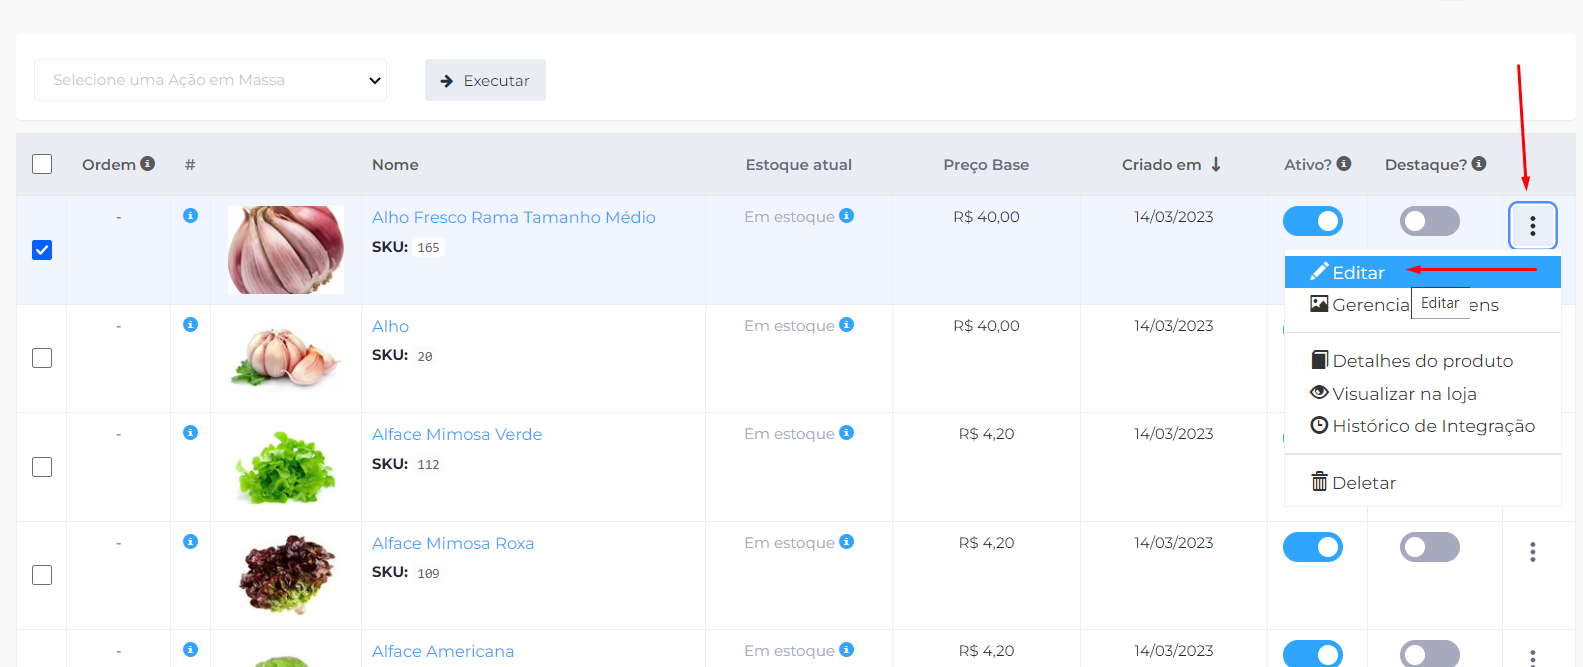This screenshot has height=667, width=1583.
Task: Click date 14/03/2023 in Alface Mimosa Roxa row
Action: pyautogui.click(x=1174, y=543)
